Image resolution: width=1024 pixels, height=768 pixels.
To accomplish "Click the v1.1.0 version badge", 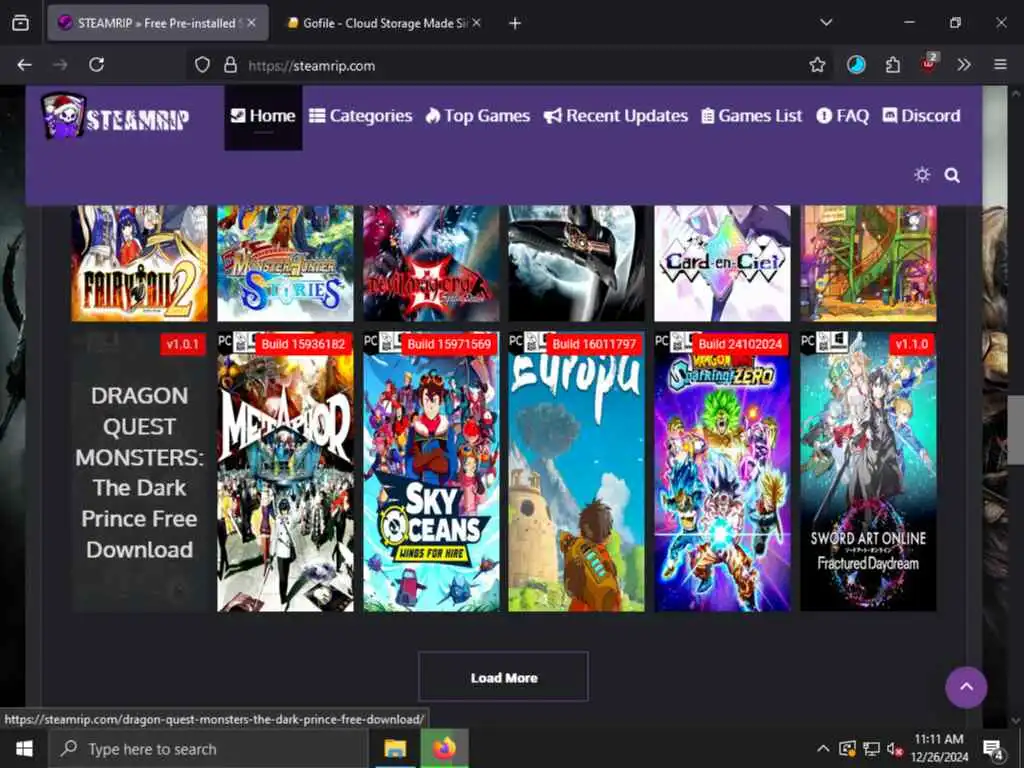I will [912, 344].
